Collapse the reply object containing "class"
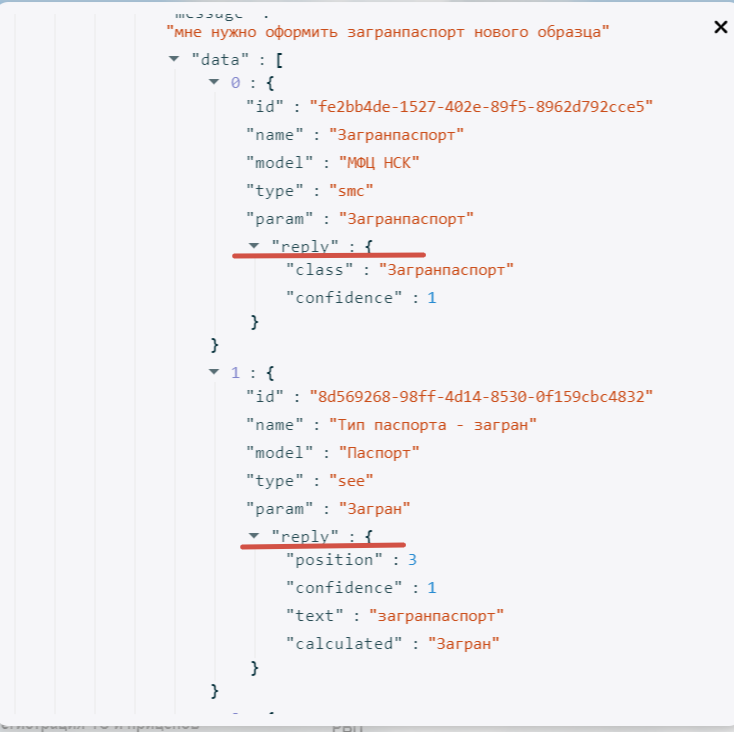734x732 pixels. [x=254, y=245]
